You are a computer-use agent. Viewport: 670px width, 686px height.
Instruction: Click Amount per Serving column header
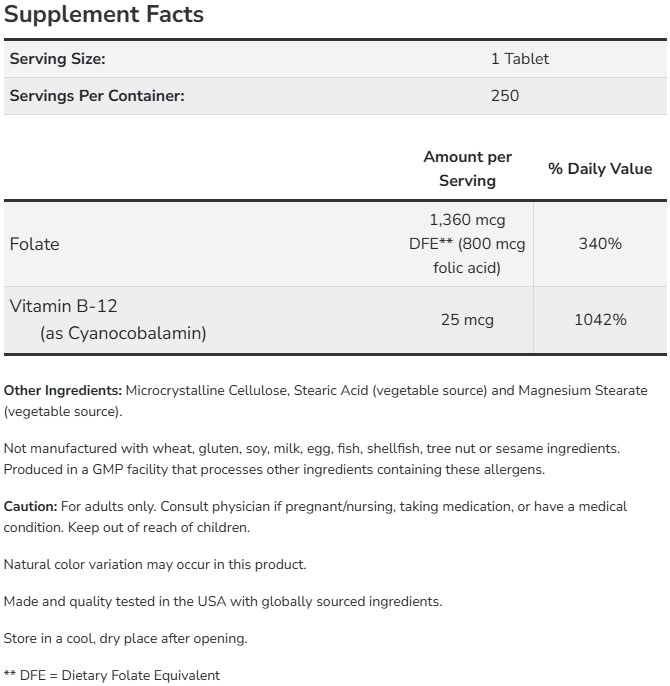tap(467, 169)
